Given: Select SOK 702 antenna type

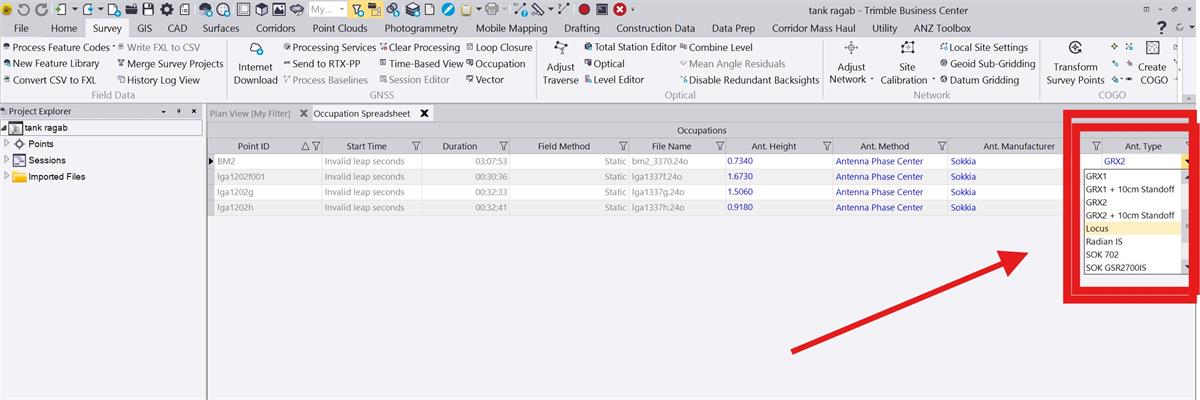Looking at the screenshot, I should coord(1131,255).
